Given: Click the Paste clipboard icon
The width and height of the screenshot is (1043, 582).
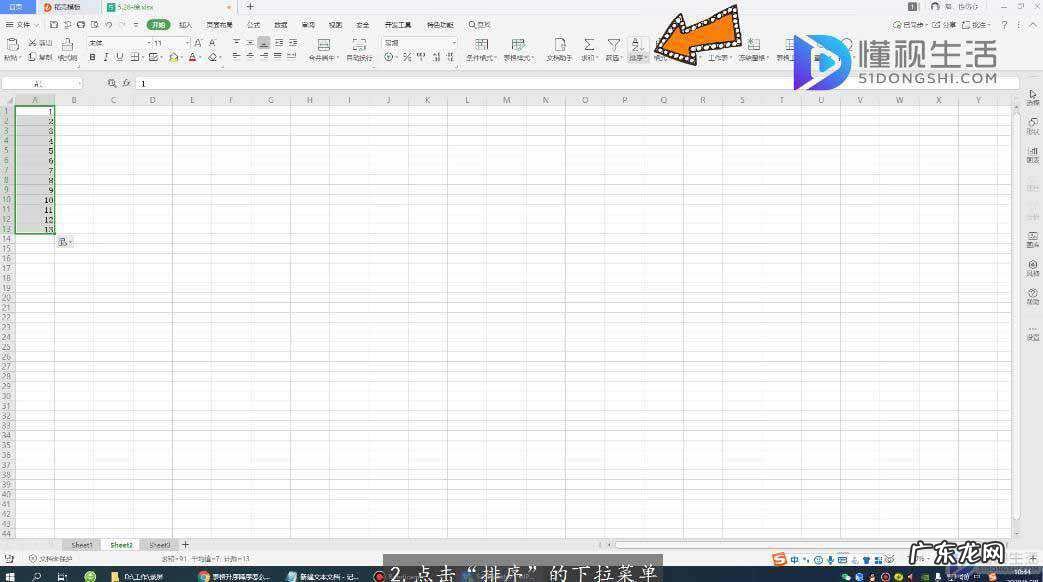Looking at the screenshot, I should click(x=13, y=46).
